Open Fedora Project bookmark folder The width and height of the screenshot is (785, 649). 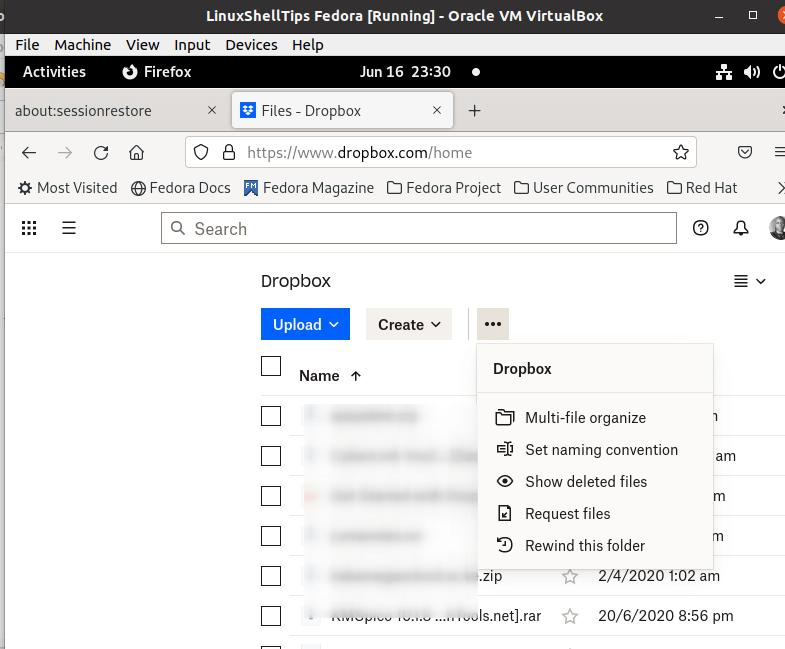pyautogui.click(x=444, y=188)
